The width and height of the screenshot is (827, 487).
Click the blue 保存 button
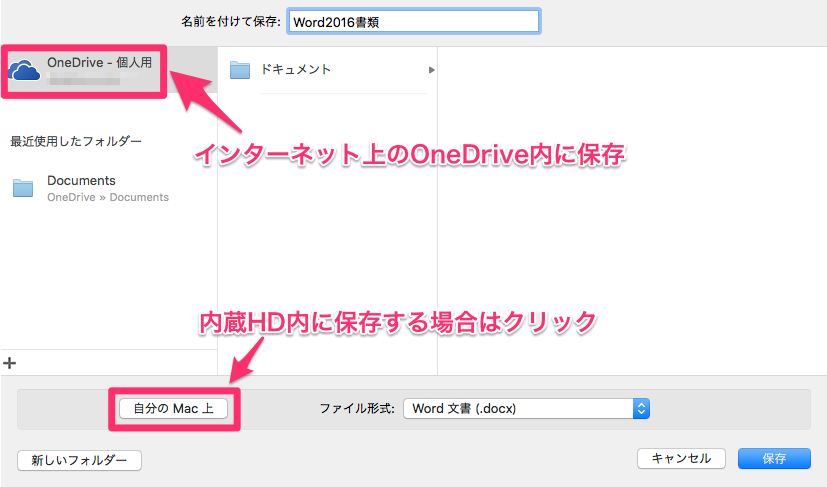(774, 459)
